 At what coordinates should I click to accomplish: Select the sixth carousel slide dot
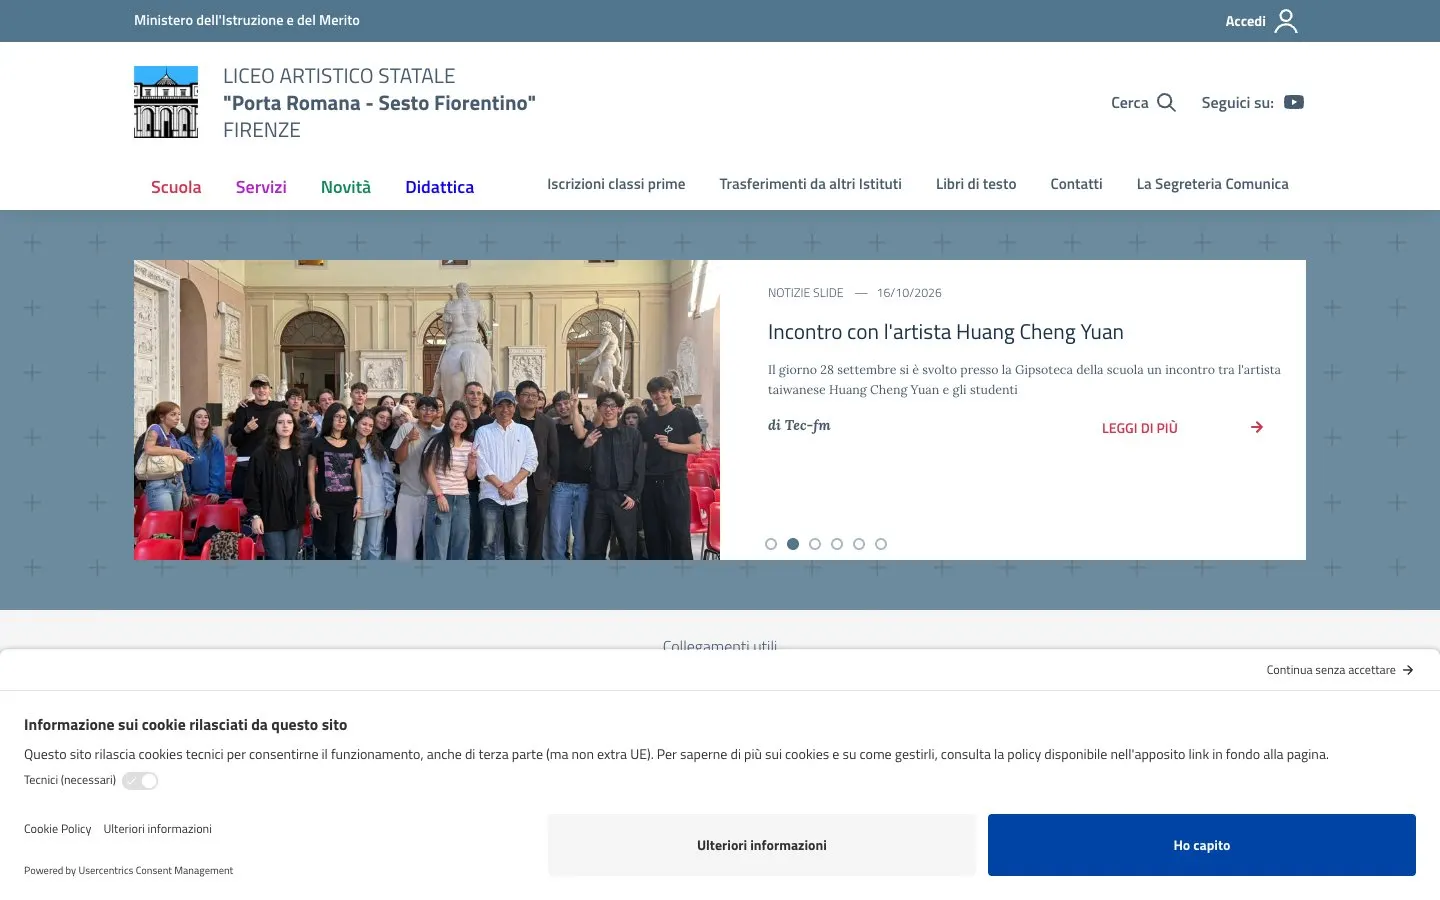click(x=881, y=544)
